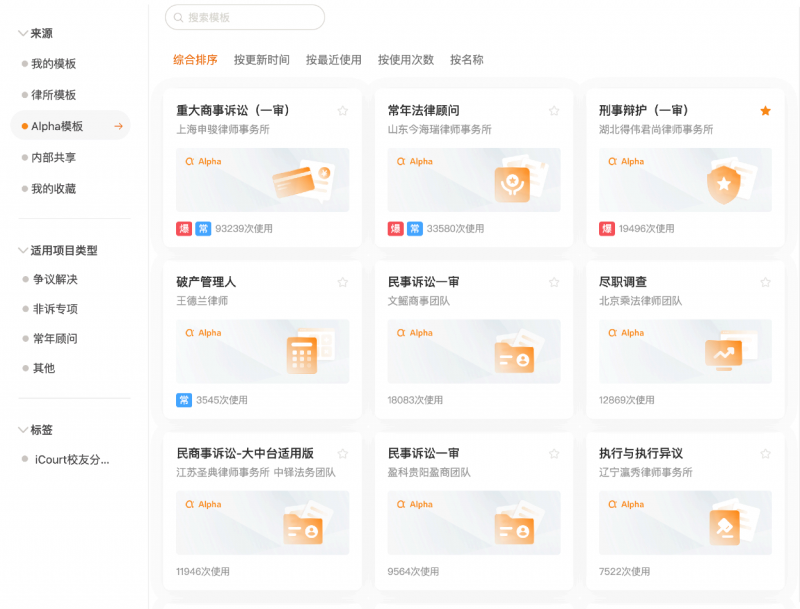Click blue 常 badge on 常年法律顾问 card
The image size is (800, 609).
pyautogui.click(x=415, y=229)
